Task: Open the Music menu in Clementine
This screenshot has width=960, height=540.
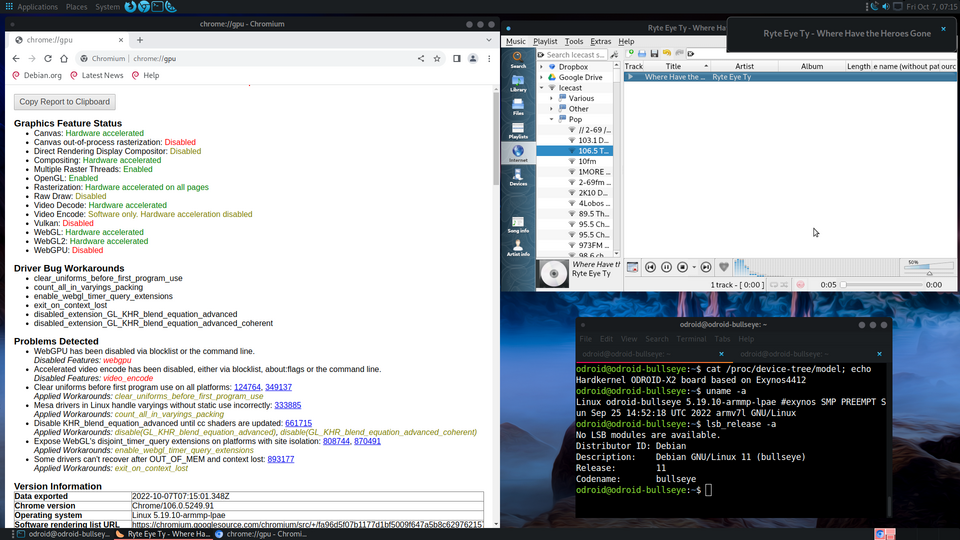Action: point(516,42)
